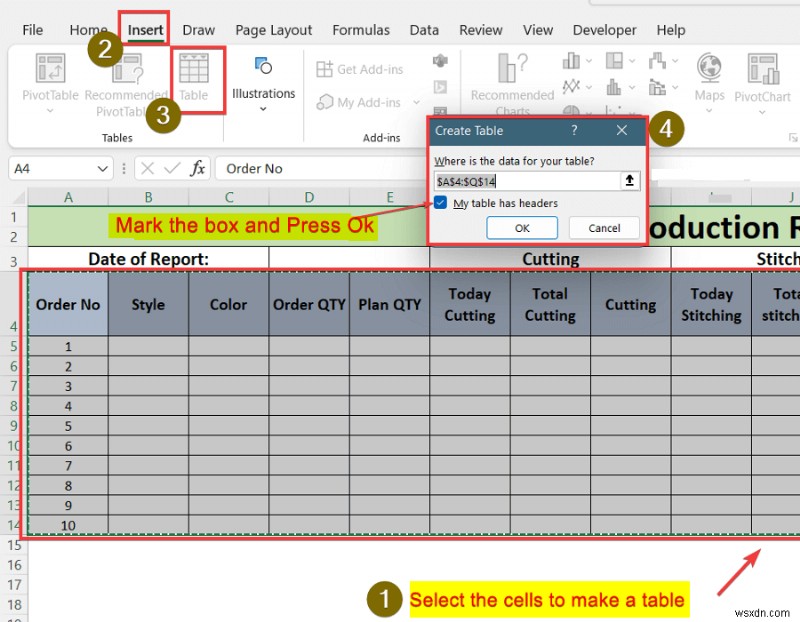This screenshot has width=800, height=622.
Task: Click the Get Add-ins icon
Action: click(x=325, y=68)
